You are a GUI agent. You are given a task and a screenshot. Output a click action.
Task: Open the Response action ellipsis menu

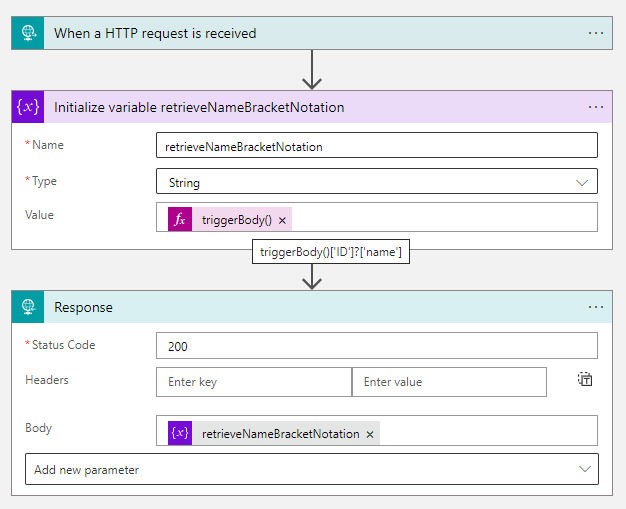pos(596,307)
